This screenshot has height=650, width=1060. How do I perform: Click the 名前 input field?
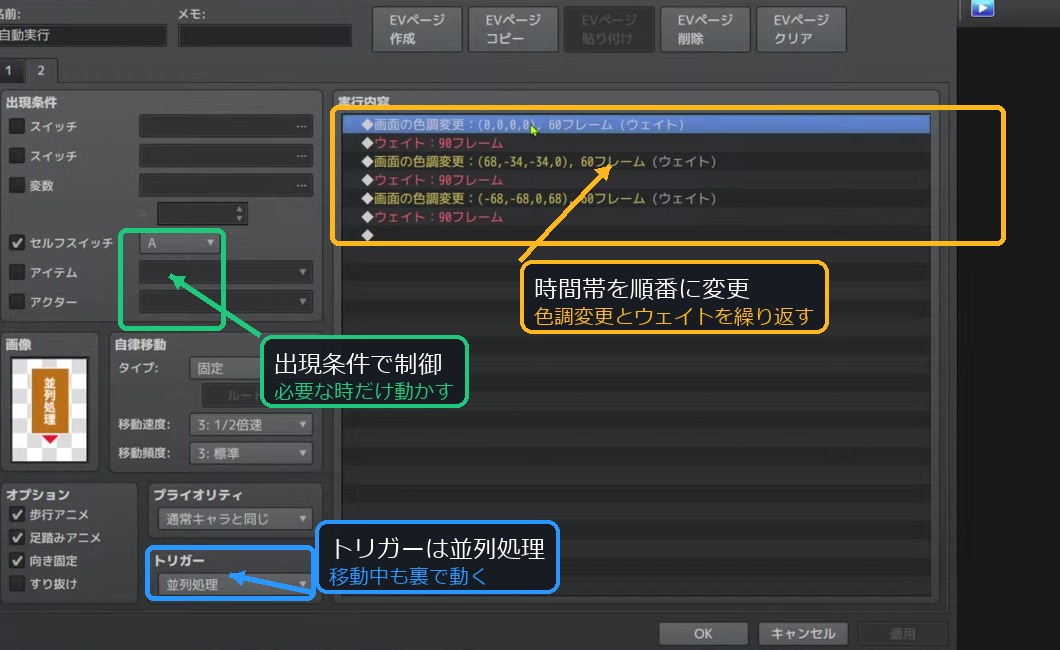82,35
